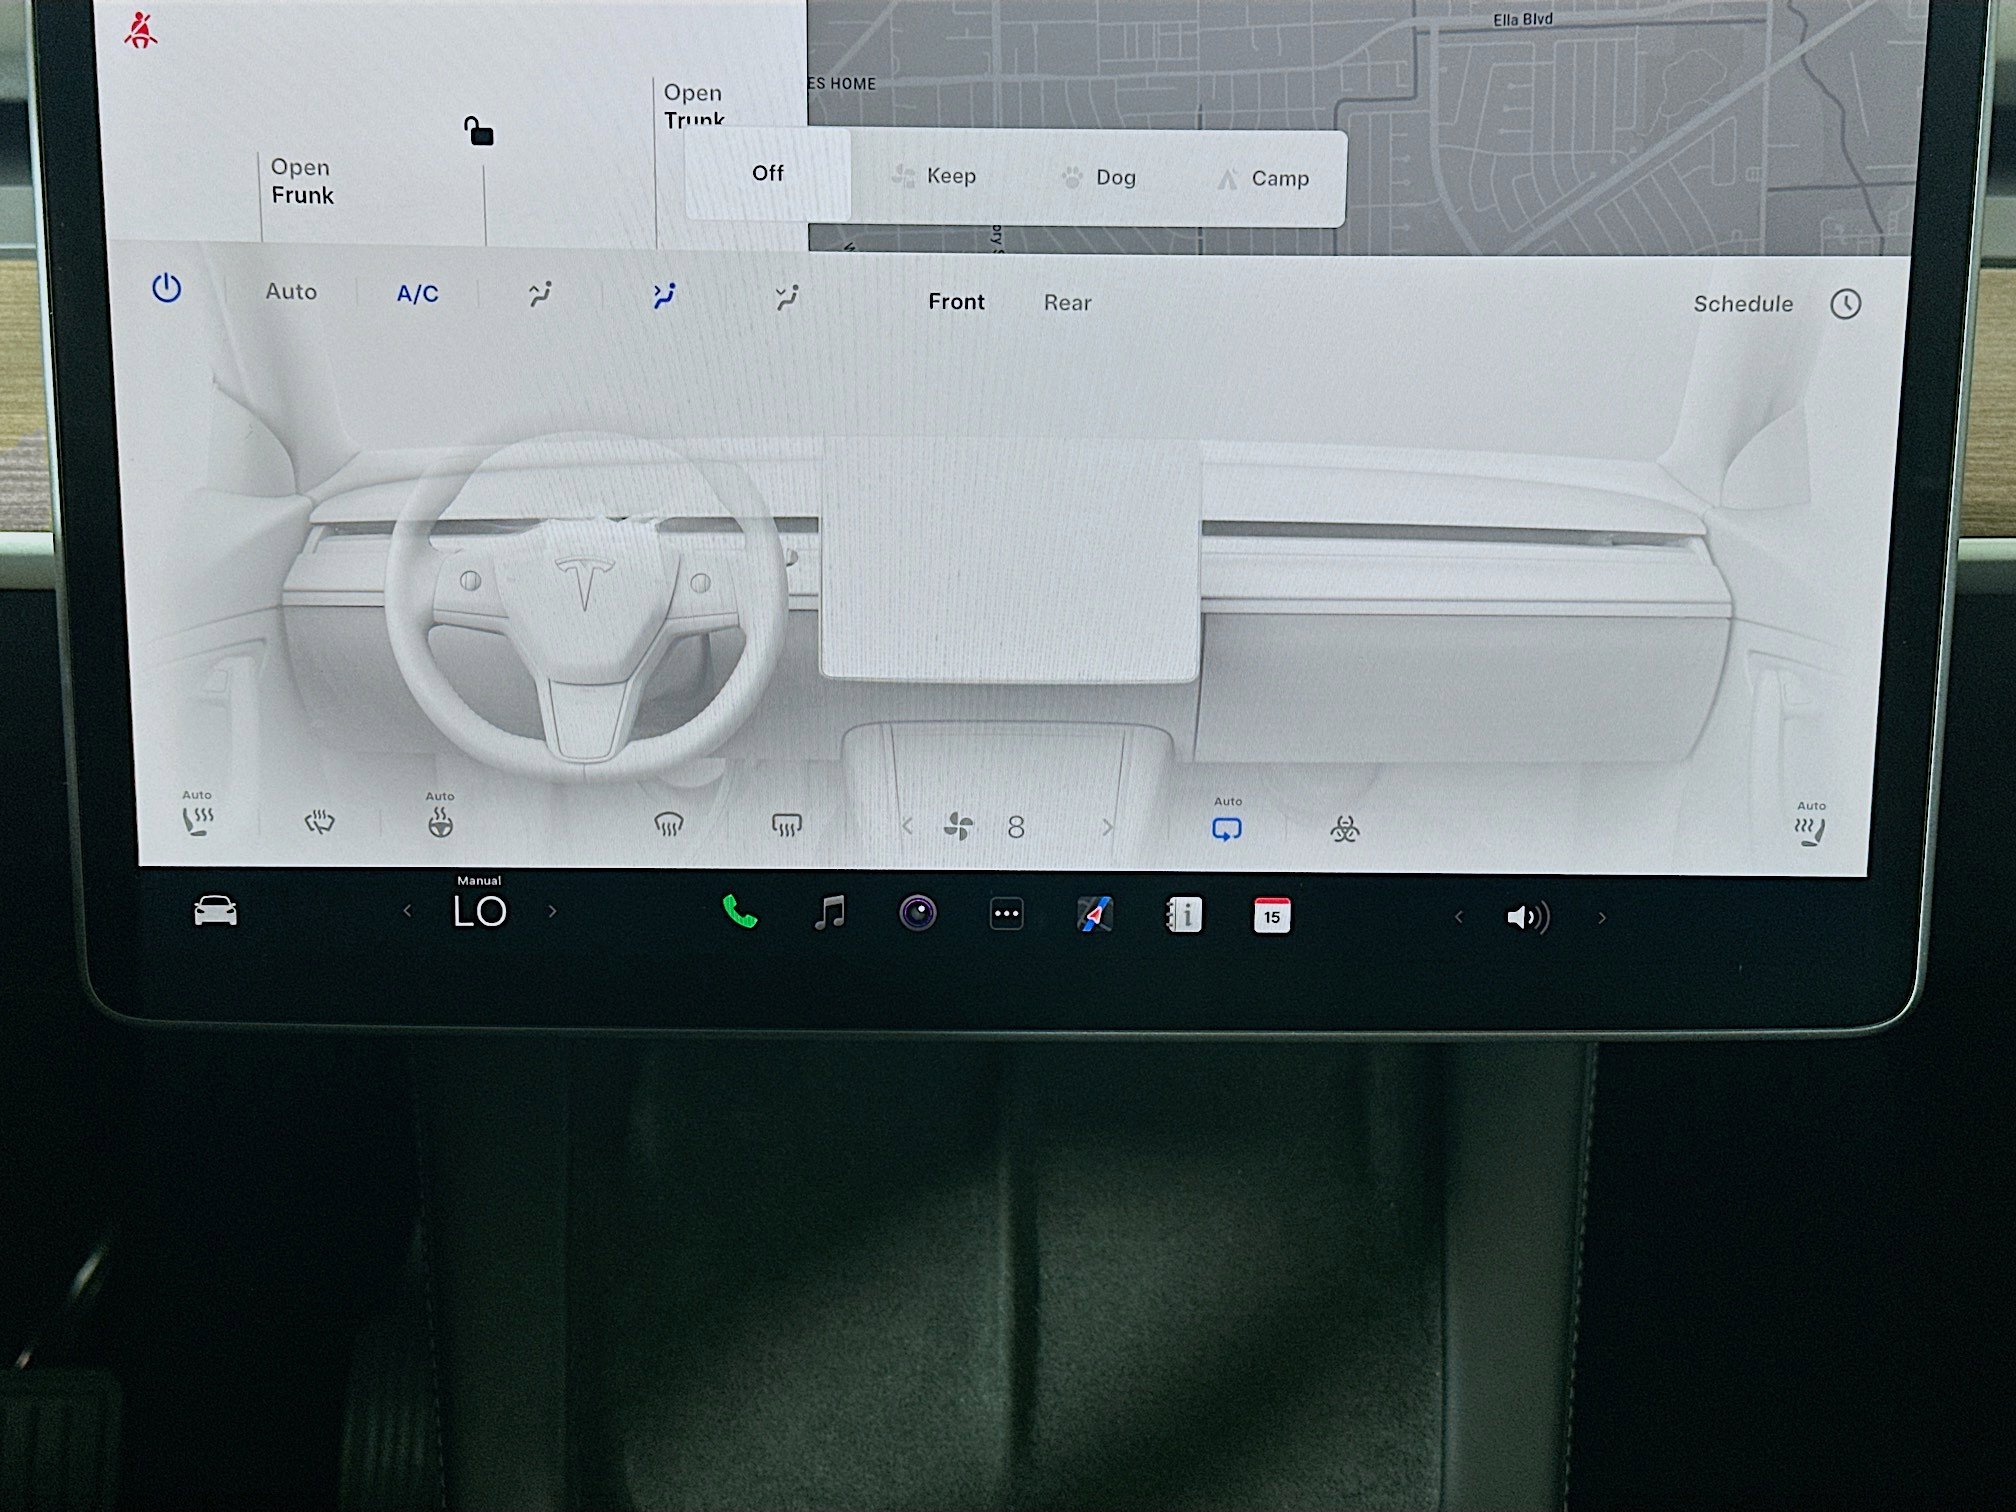Raise cabin temperature from LO

point(553,911)
